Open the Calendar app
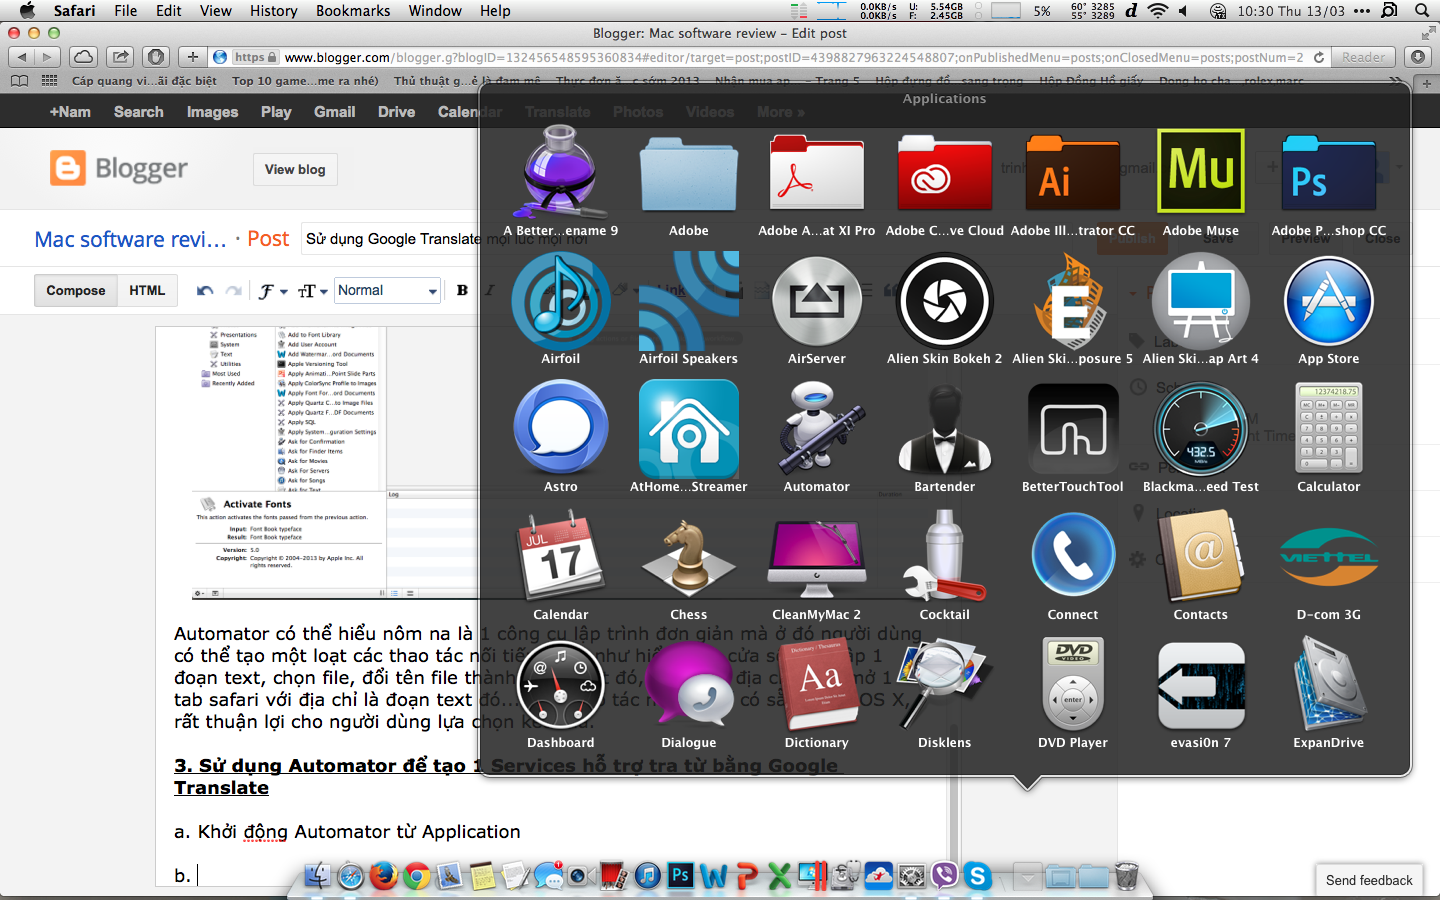Image resolution: width=1440 pixels, height=900 pixels. click(x=561, y=556)
